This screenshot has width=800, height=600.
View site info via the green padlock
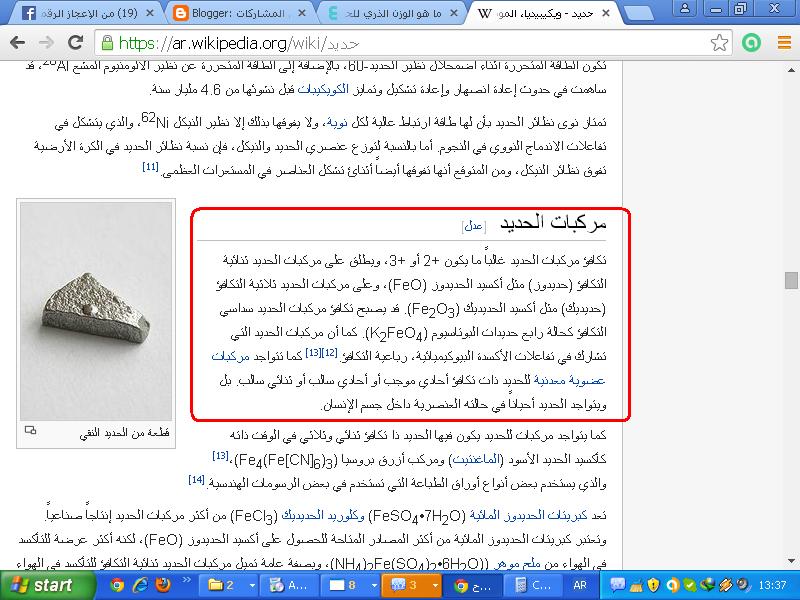pyautogui.click(x=107, y=43)
